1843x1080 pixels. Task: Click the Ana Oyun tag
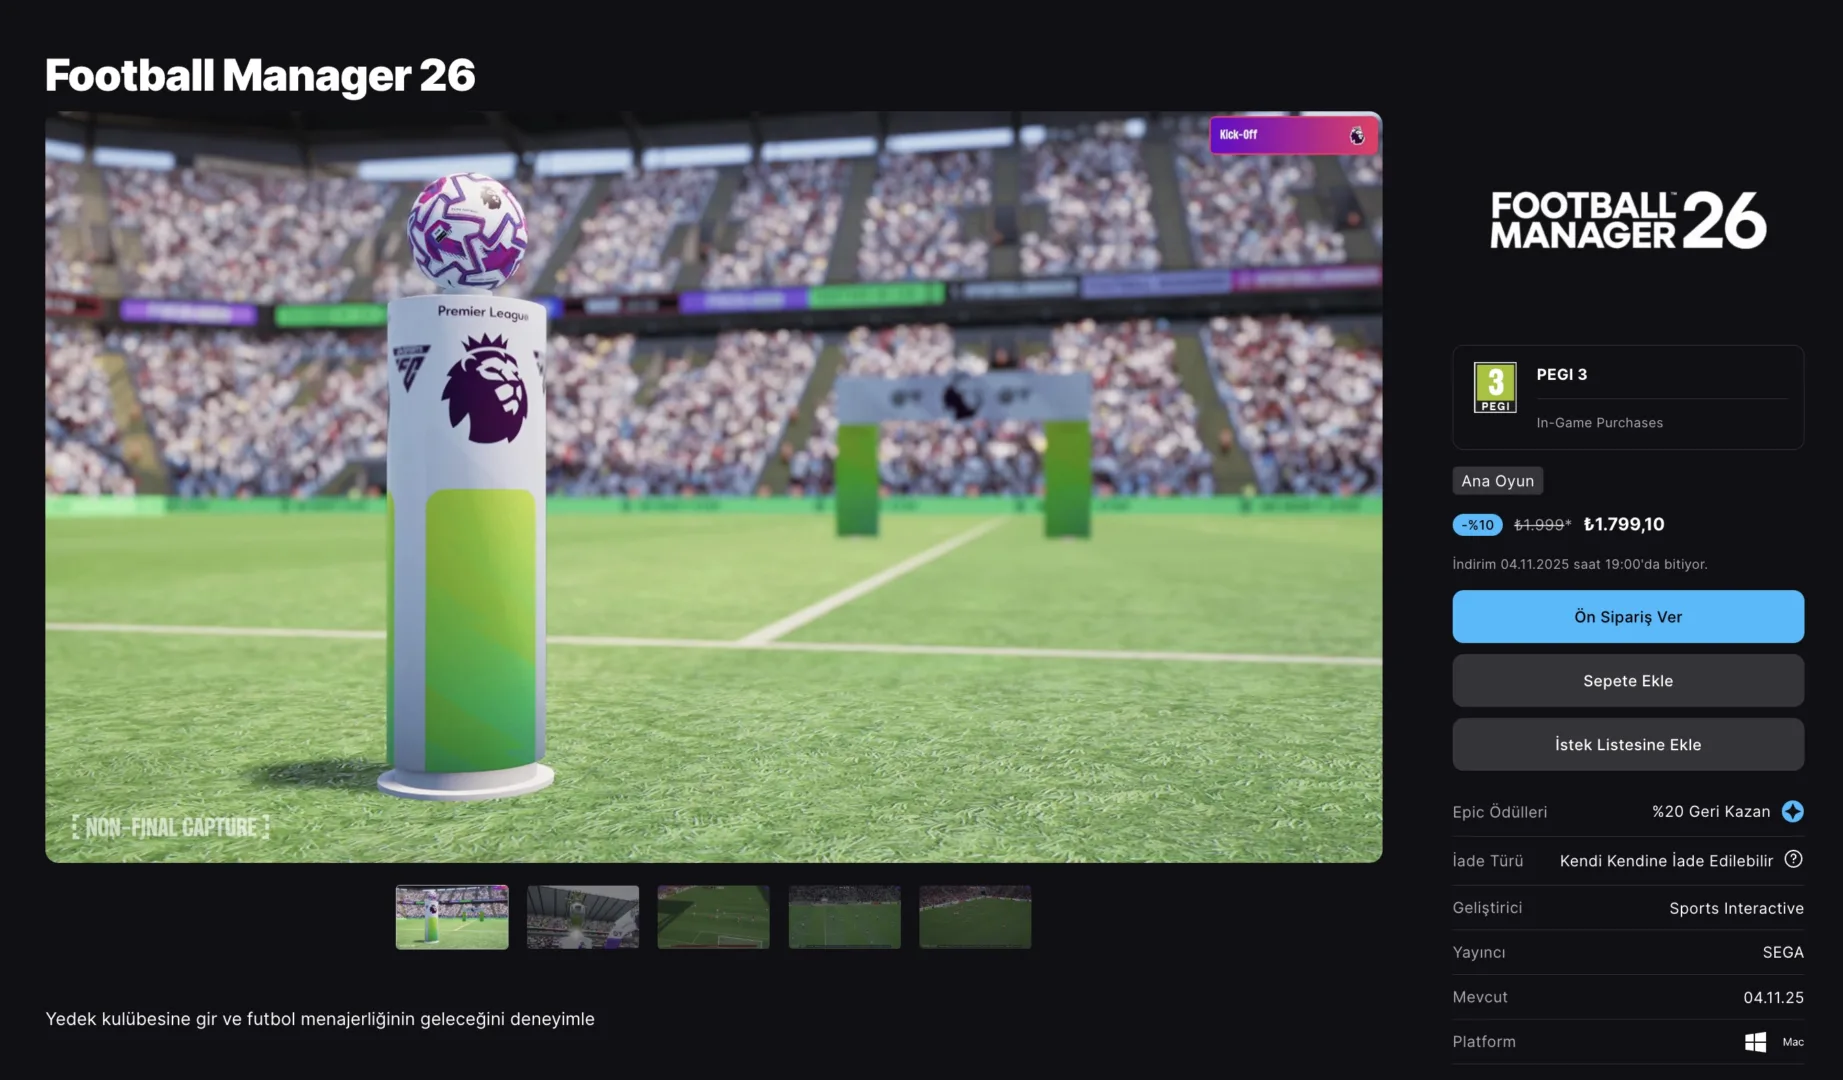click(1497, 481)
